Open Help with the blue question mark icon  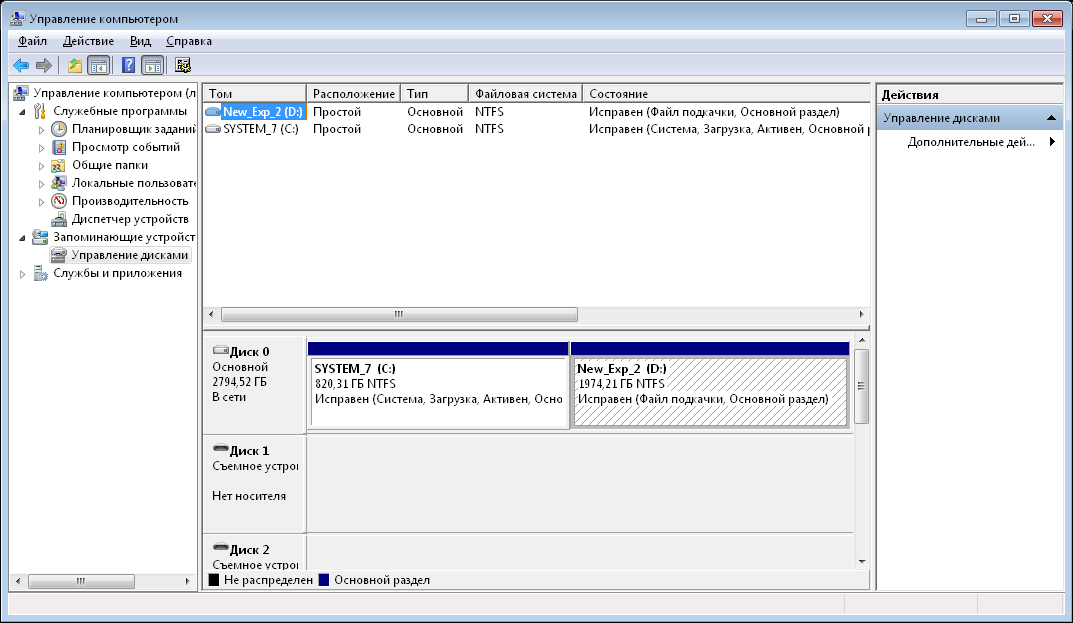(128, 66)
